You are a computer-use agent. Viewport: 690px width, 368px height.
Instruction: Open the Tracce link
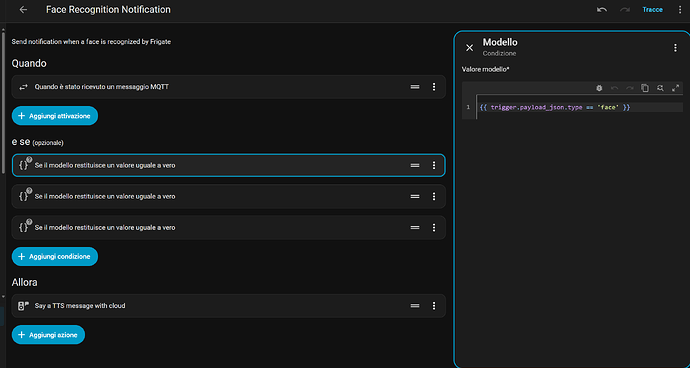[x=652, y=10]
